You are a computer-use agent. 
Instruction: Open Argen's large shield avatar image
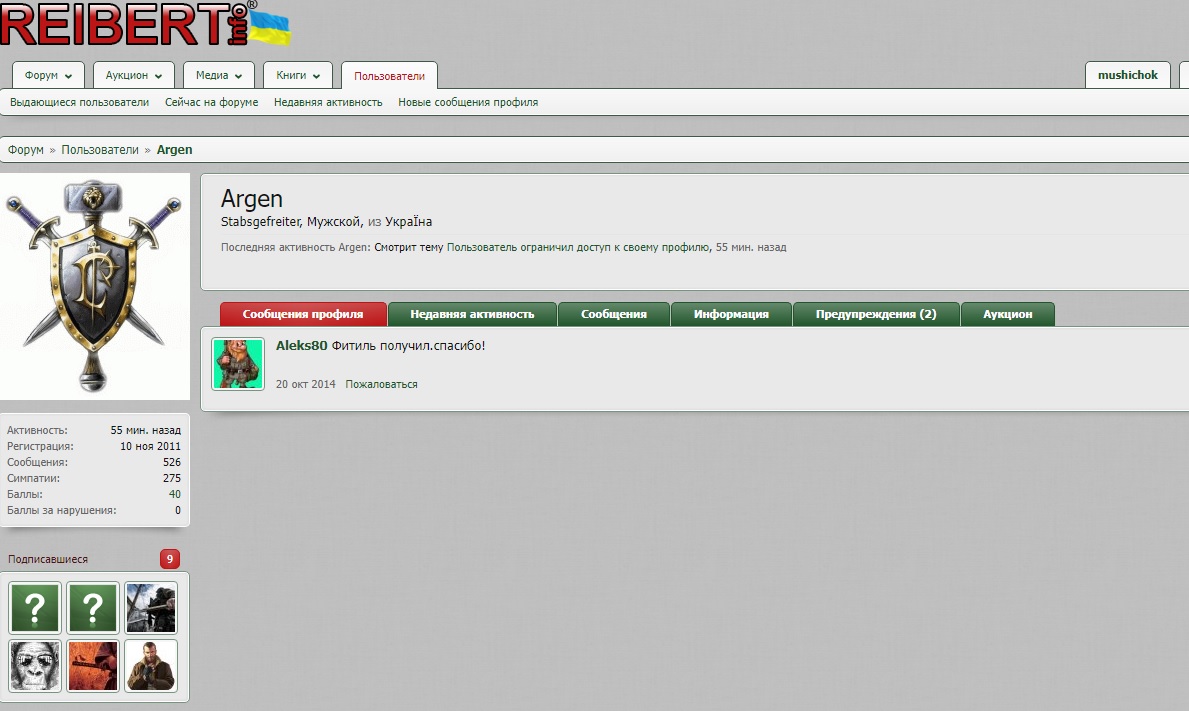click(x=95, y=287)
